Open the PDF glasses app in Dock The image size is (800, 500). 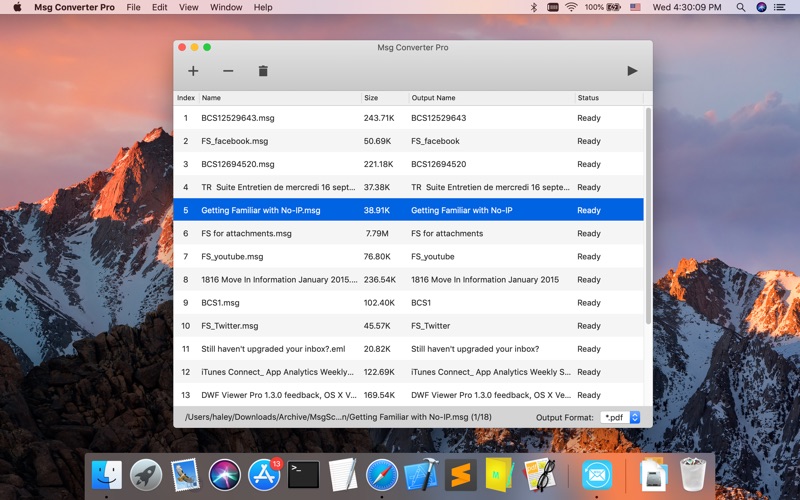[539, 474]
